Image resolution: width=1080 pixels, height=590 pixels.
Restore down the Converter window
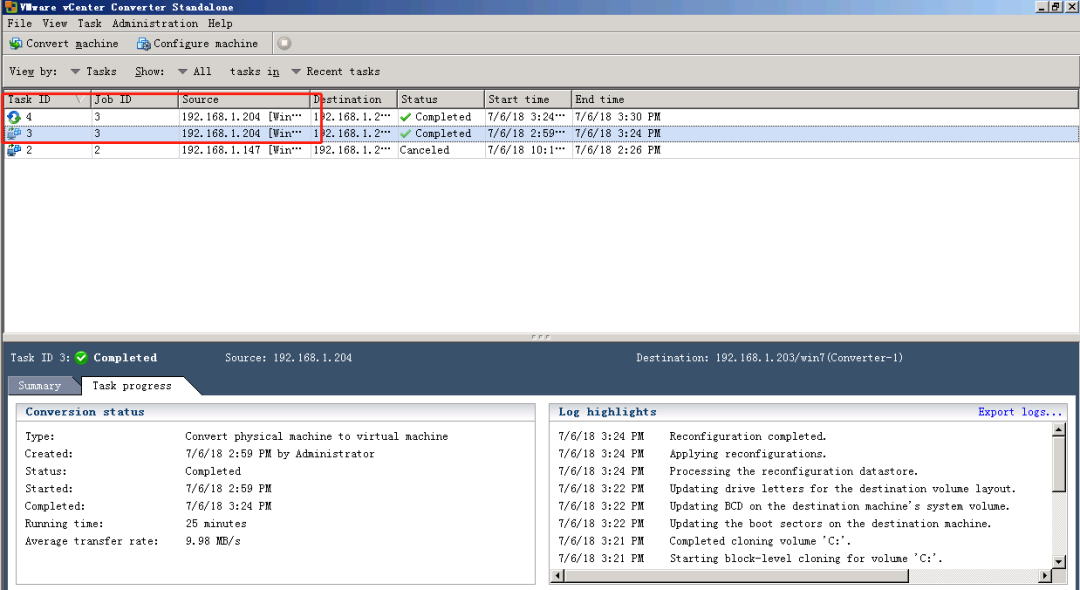pos(1055,7)
